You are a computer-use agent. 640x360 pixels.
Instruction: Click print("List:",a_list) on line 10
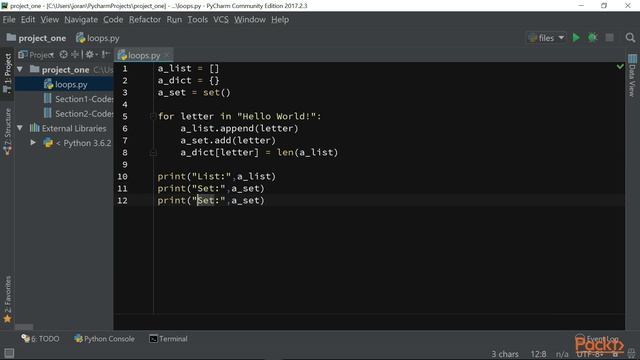point(217,176)
